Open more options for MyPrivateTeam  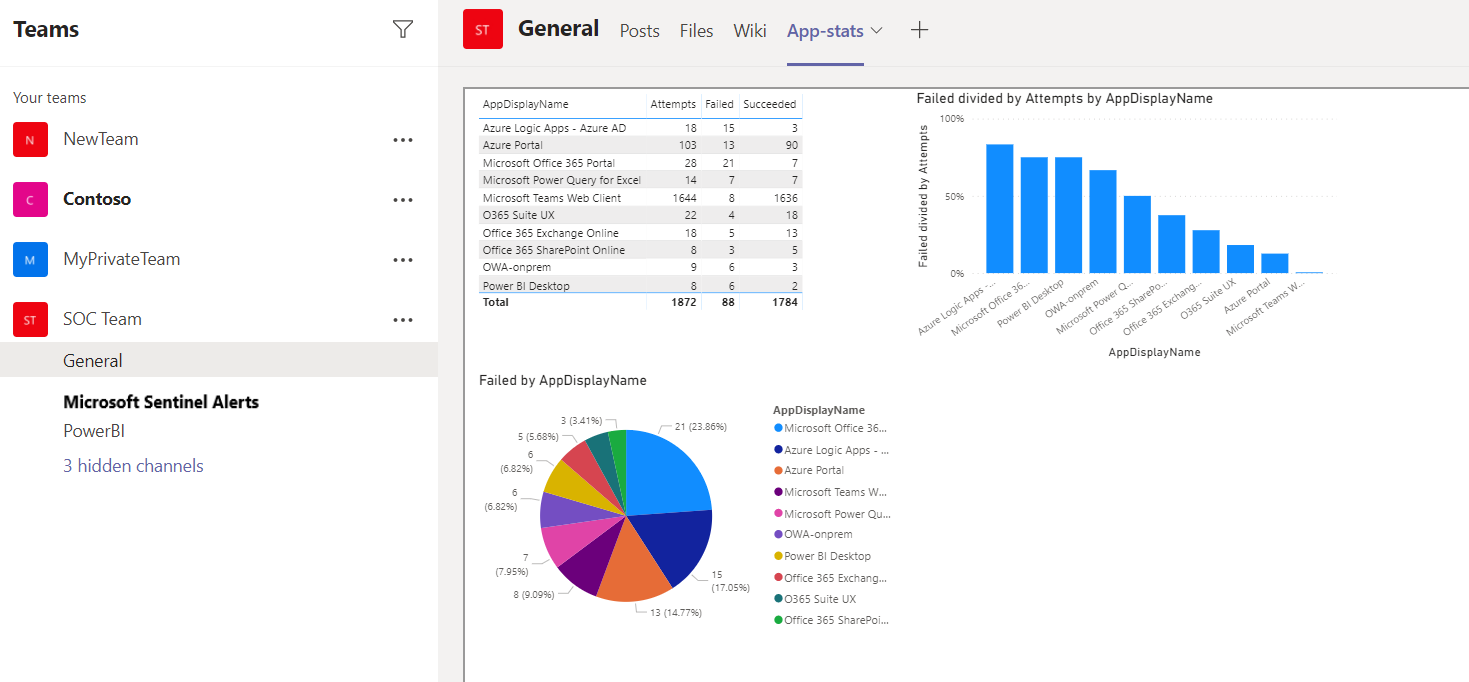tap(403, 259)
